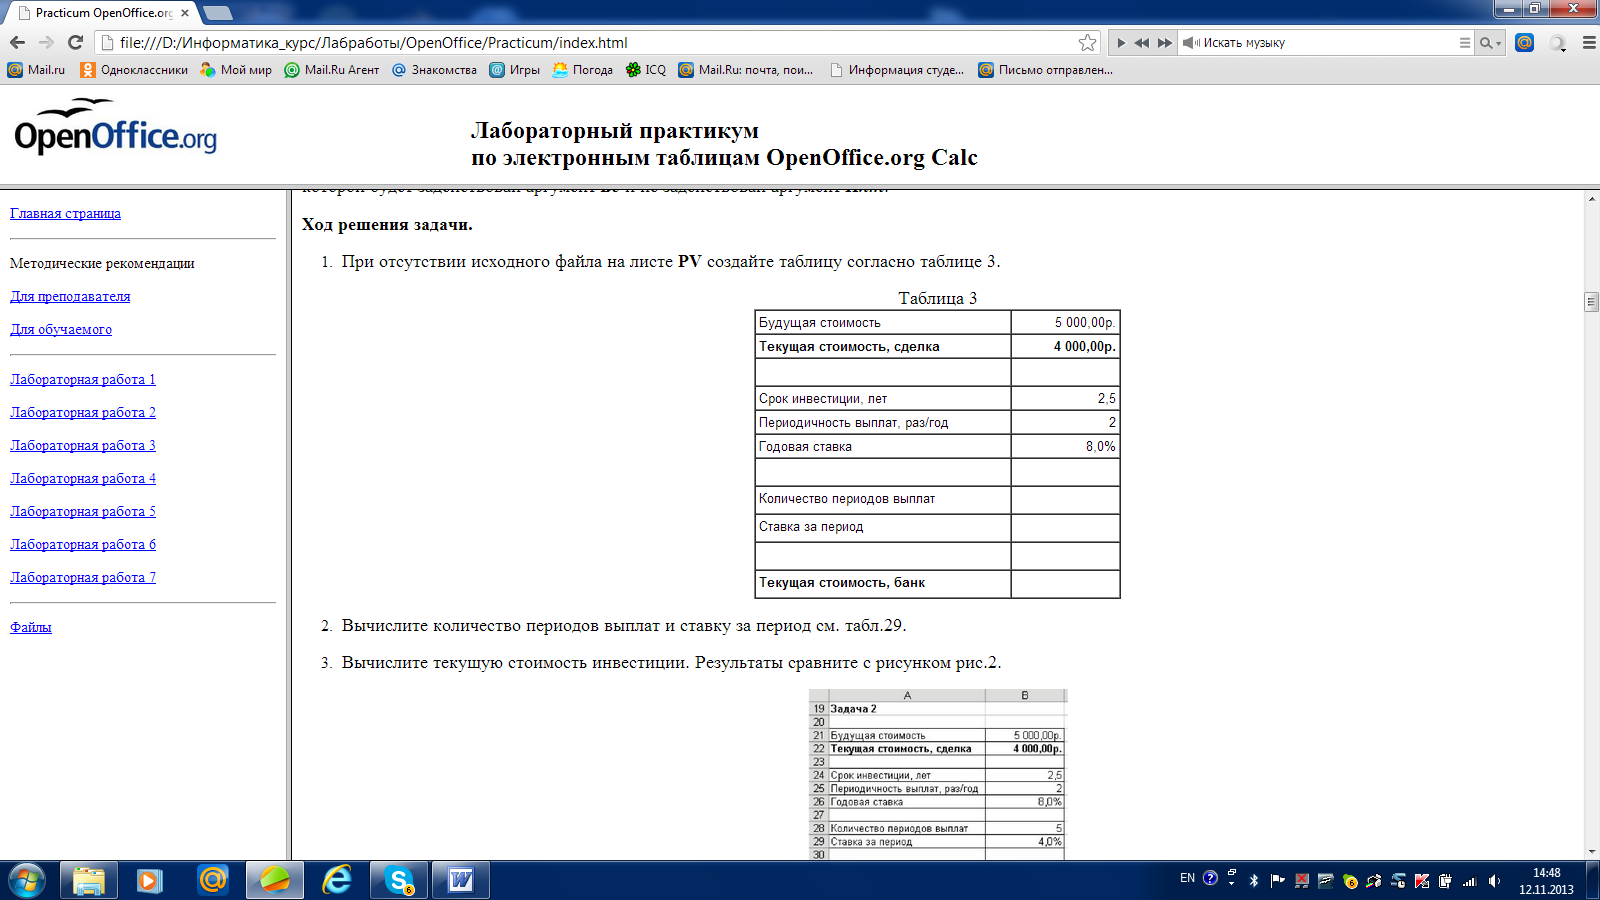The width and height of the screenshot is (1600, 900).
Task: Click the OpenOffice.org logo
Action: 115,127
